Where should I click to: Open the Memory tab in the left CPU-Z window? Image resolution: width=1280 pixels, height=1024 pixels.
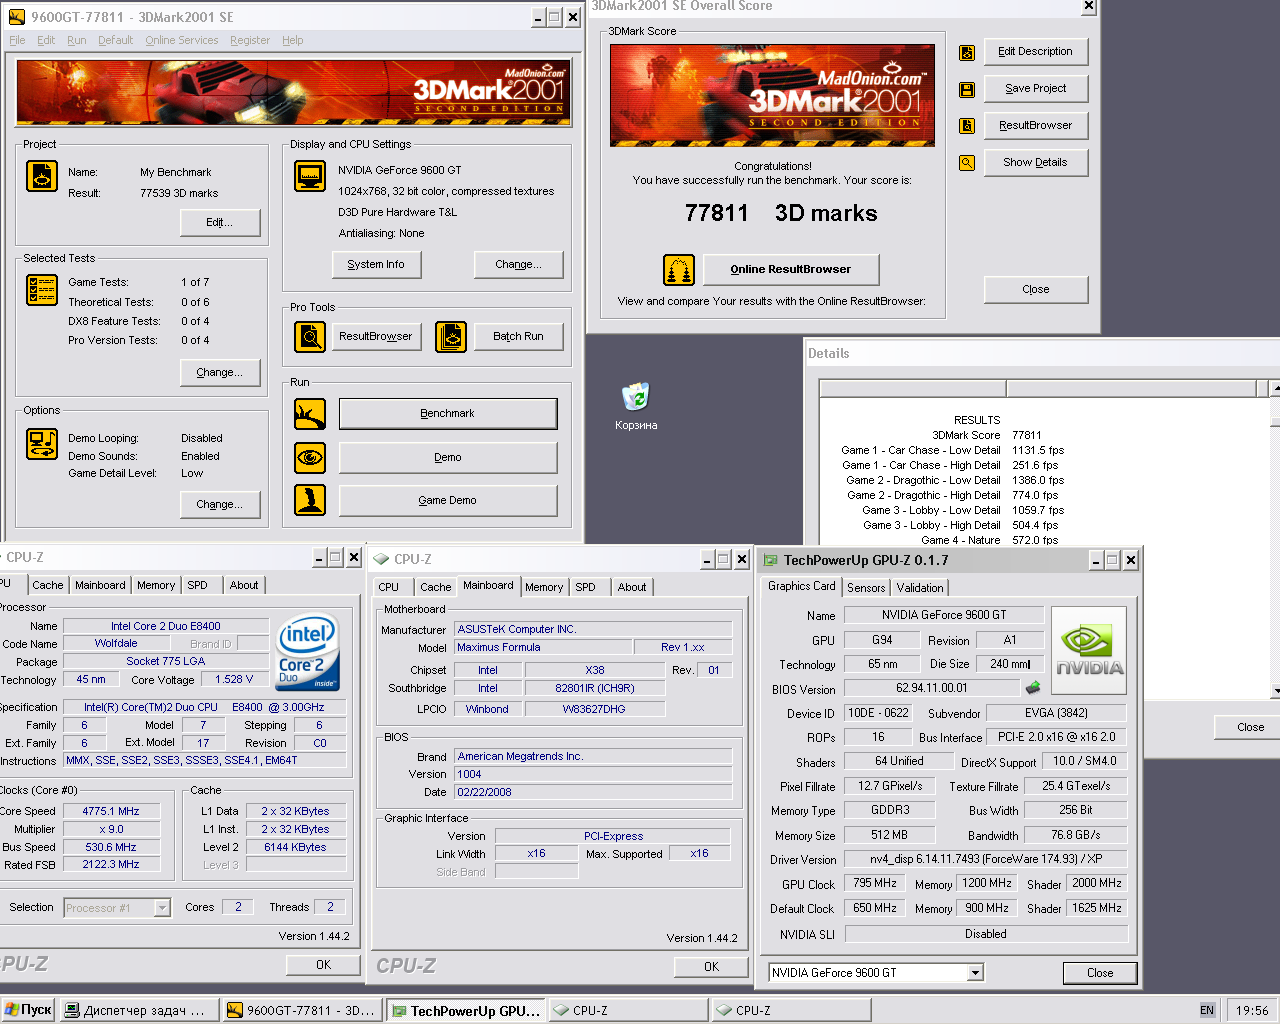click(x=156, y=585)
